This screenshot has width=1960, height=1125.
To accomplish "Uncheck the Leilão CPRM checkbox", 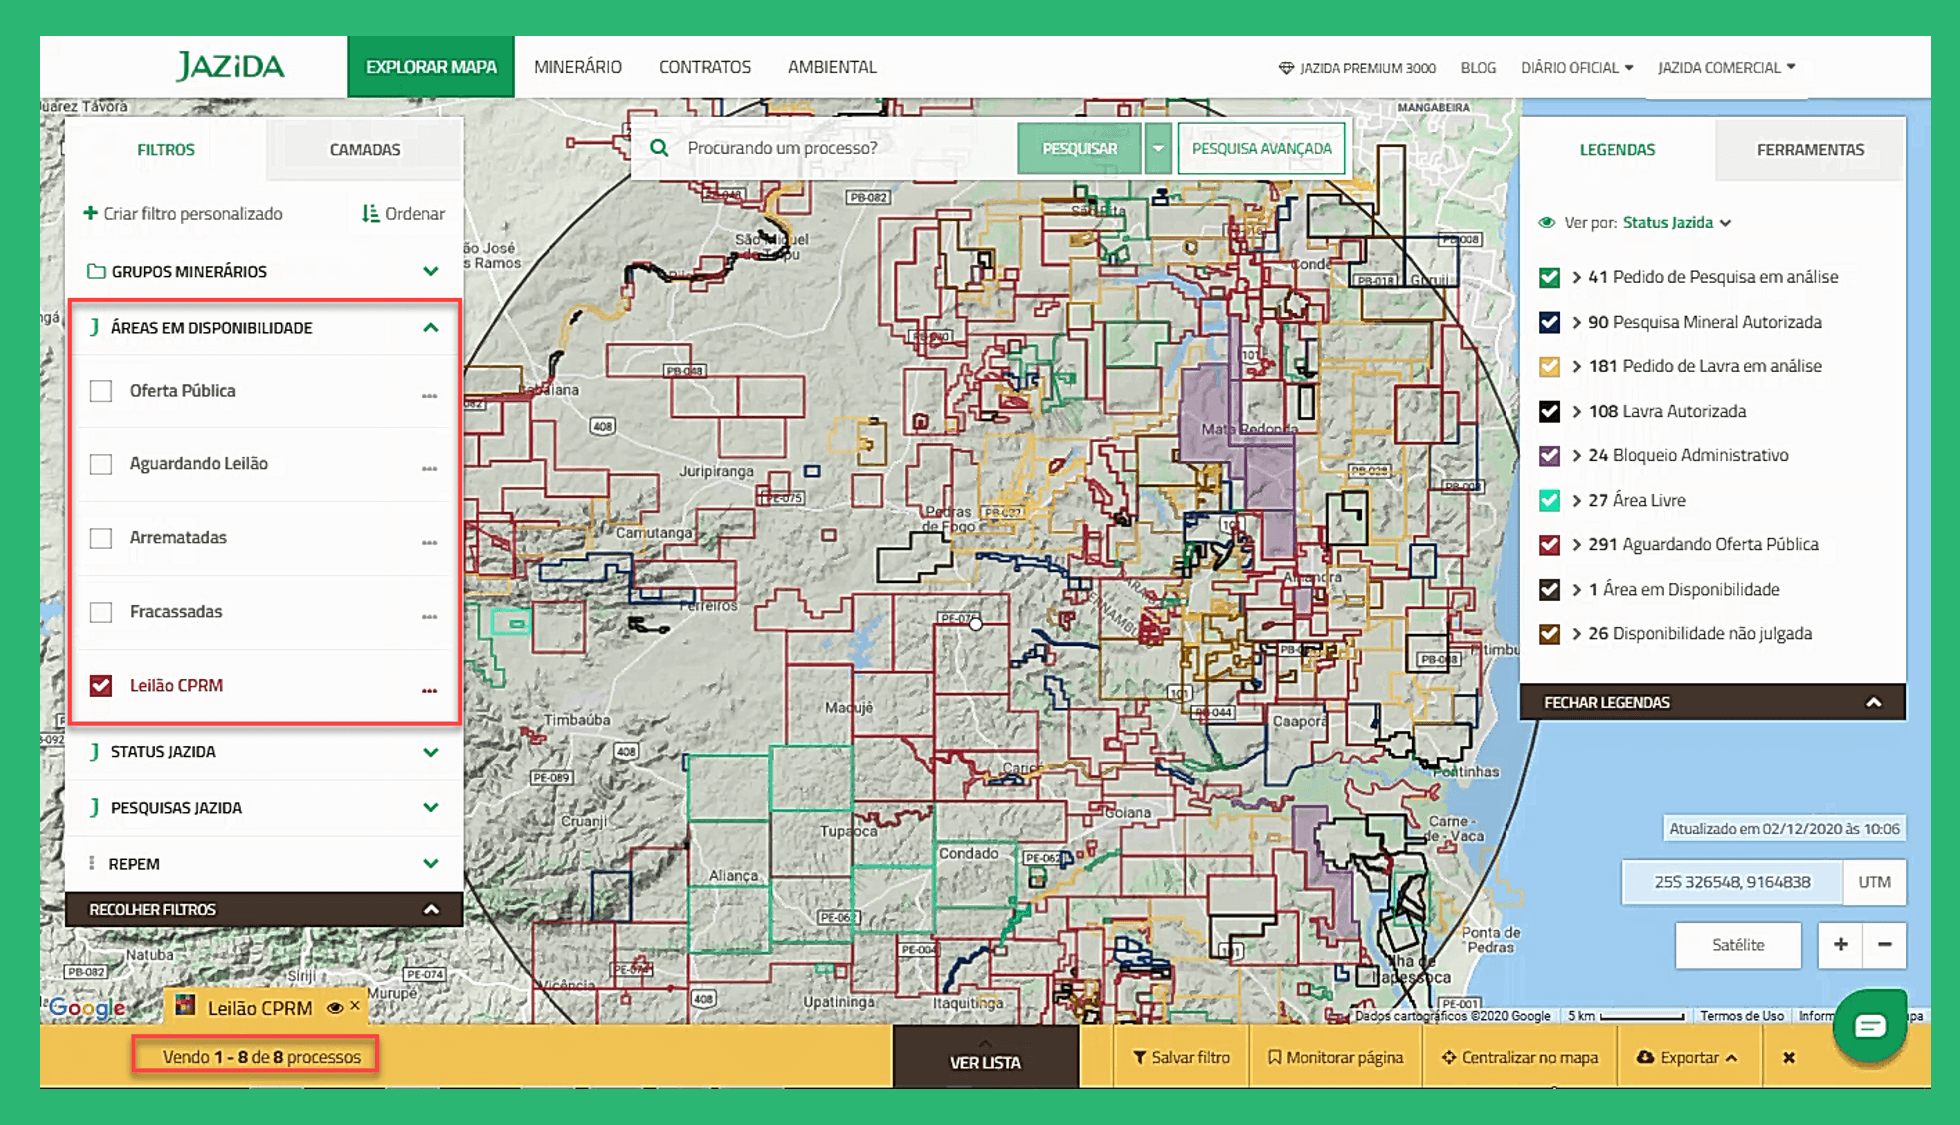I will (x=101, y=686).
